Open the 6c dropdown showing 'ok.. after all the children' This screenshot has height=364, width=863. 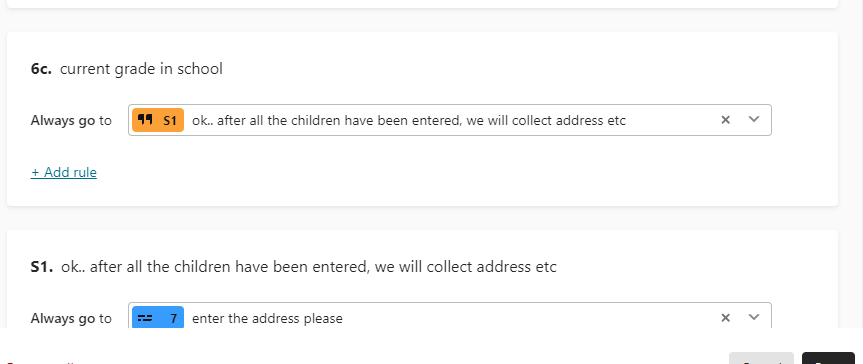[x=450, y=120]
